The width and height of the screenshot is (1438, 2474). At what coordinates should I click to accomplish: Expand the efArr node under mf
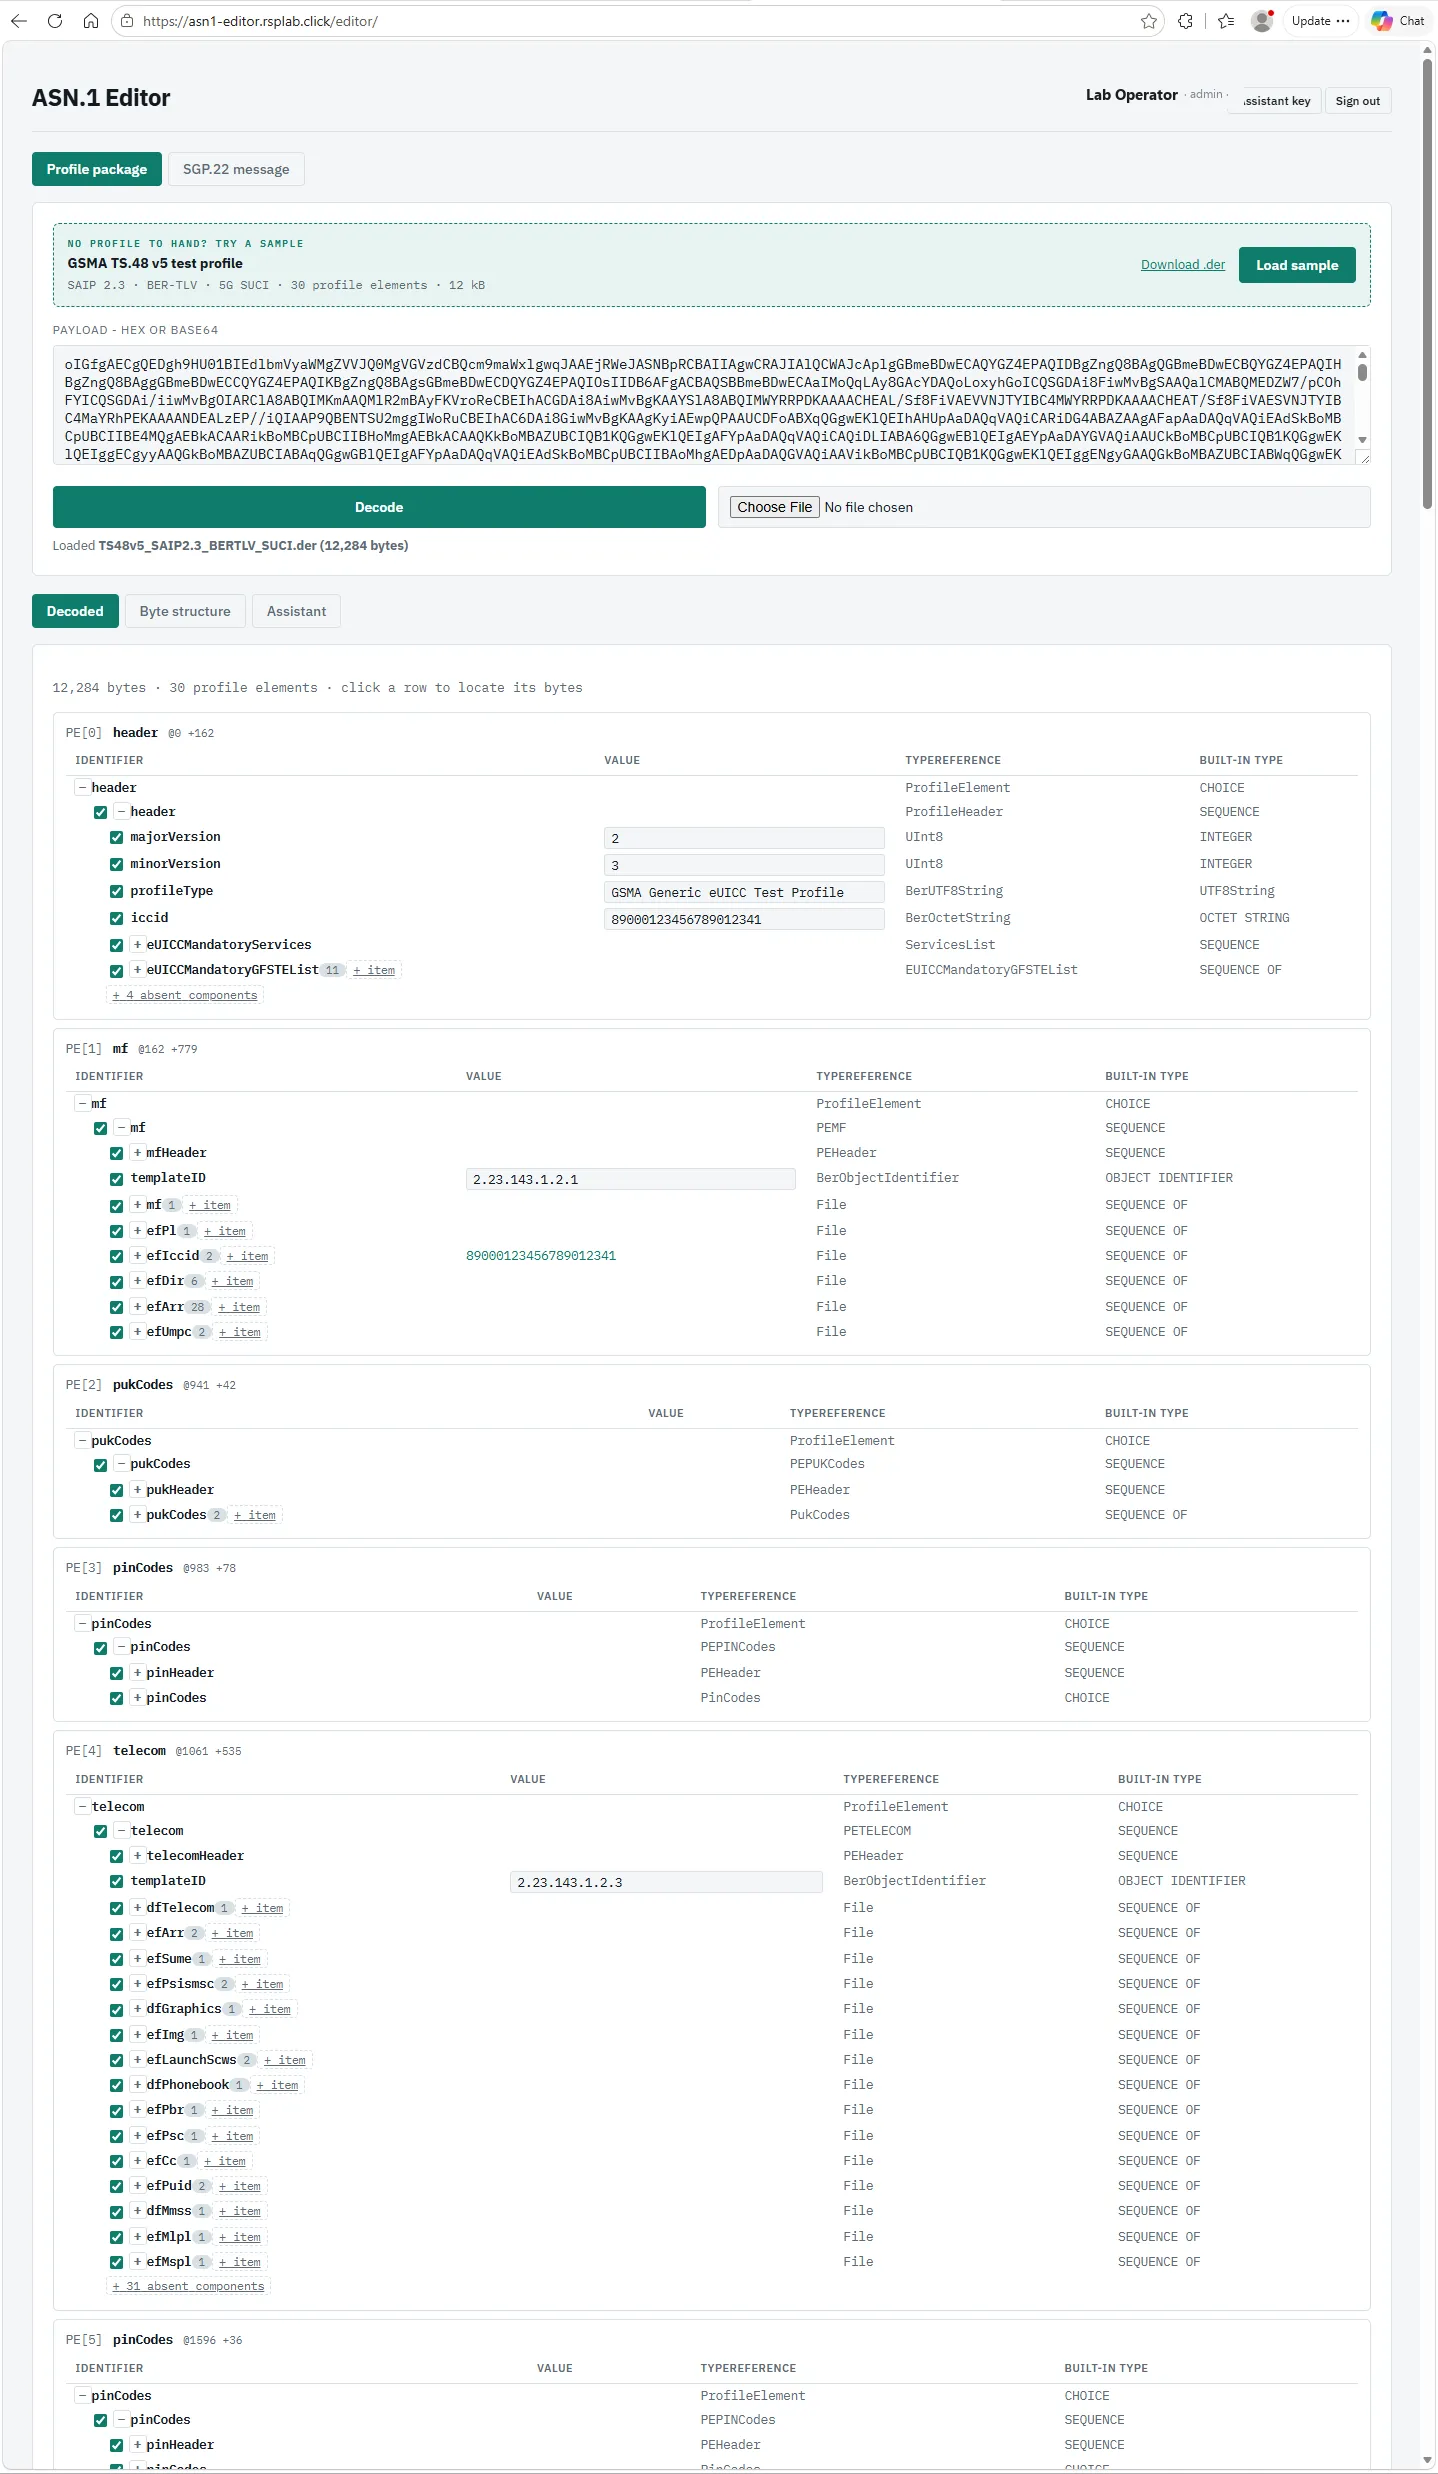click(x=138, y=1307)
